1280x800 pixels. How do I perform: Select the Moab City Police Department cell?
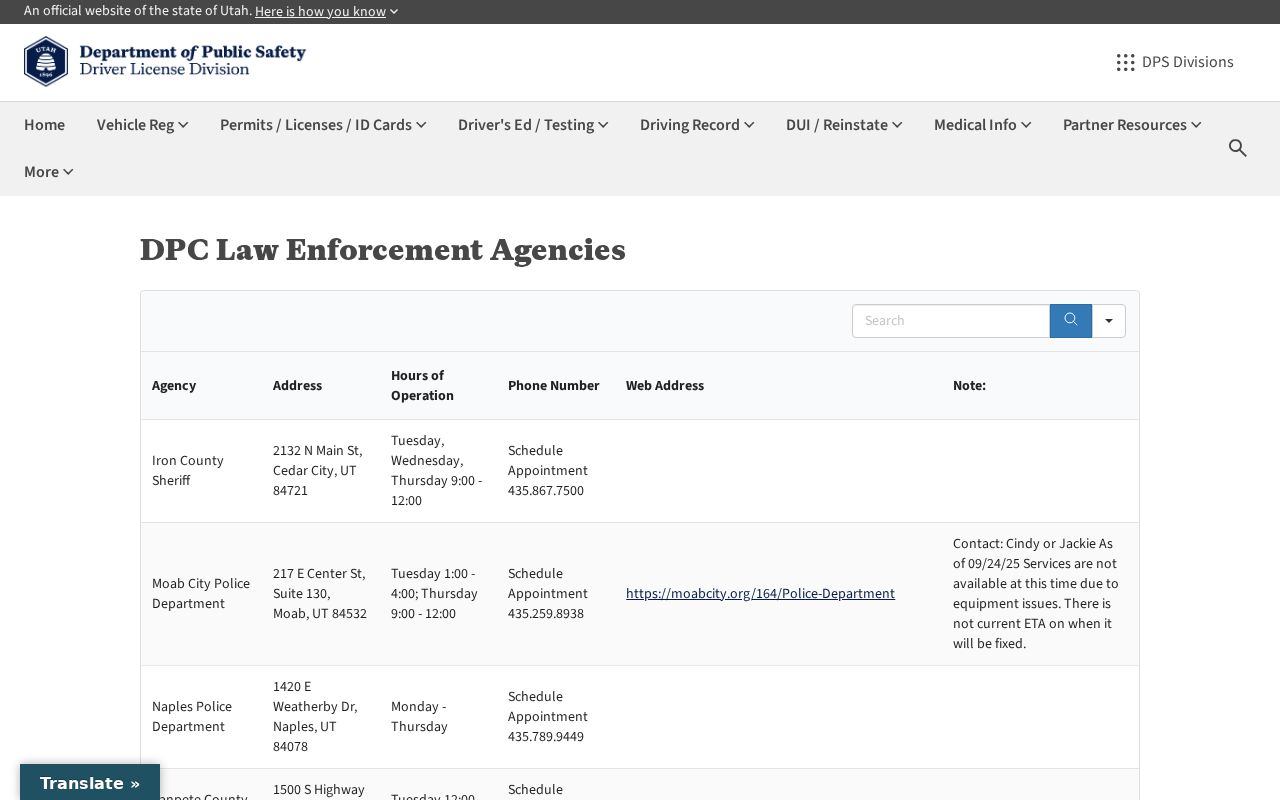(201, 594)
